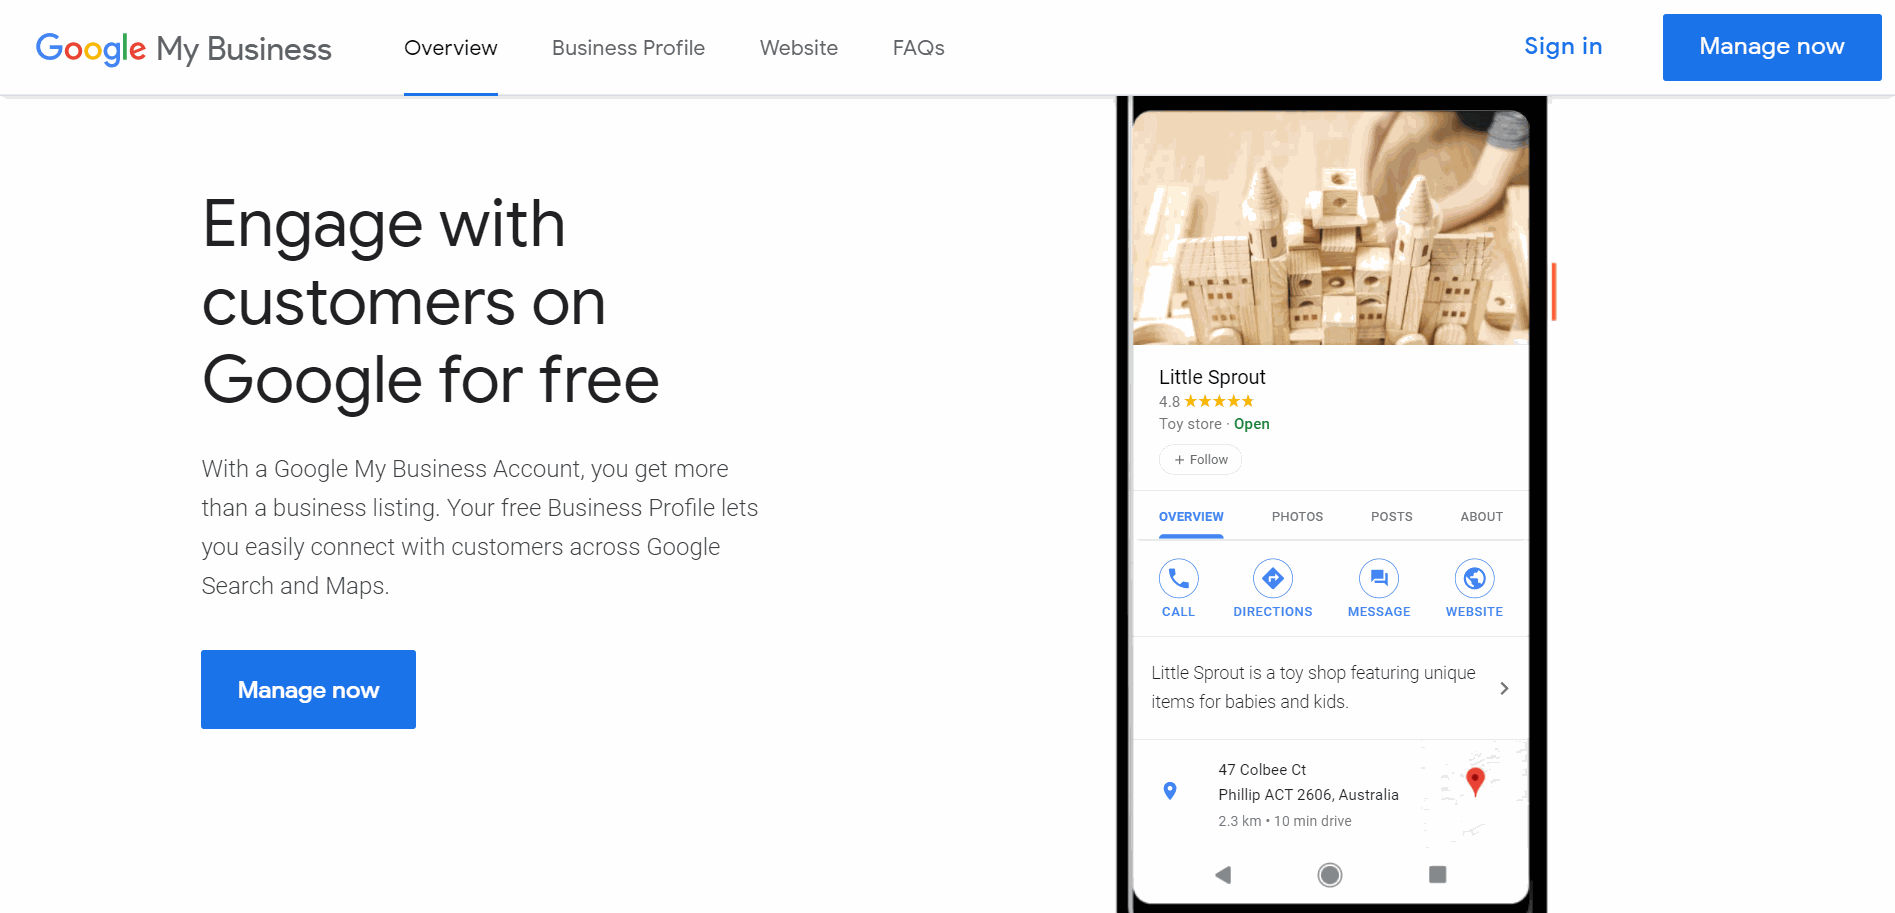Open the Business Profile menu item
Viewport: 1895px width, 913px height.
628,48
